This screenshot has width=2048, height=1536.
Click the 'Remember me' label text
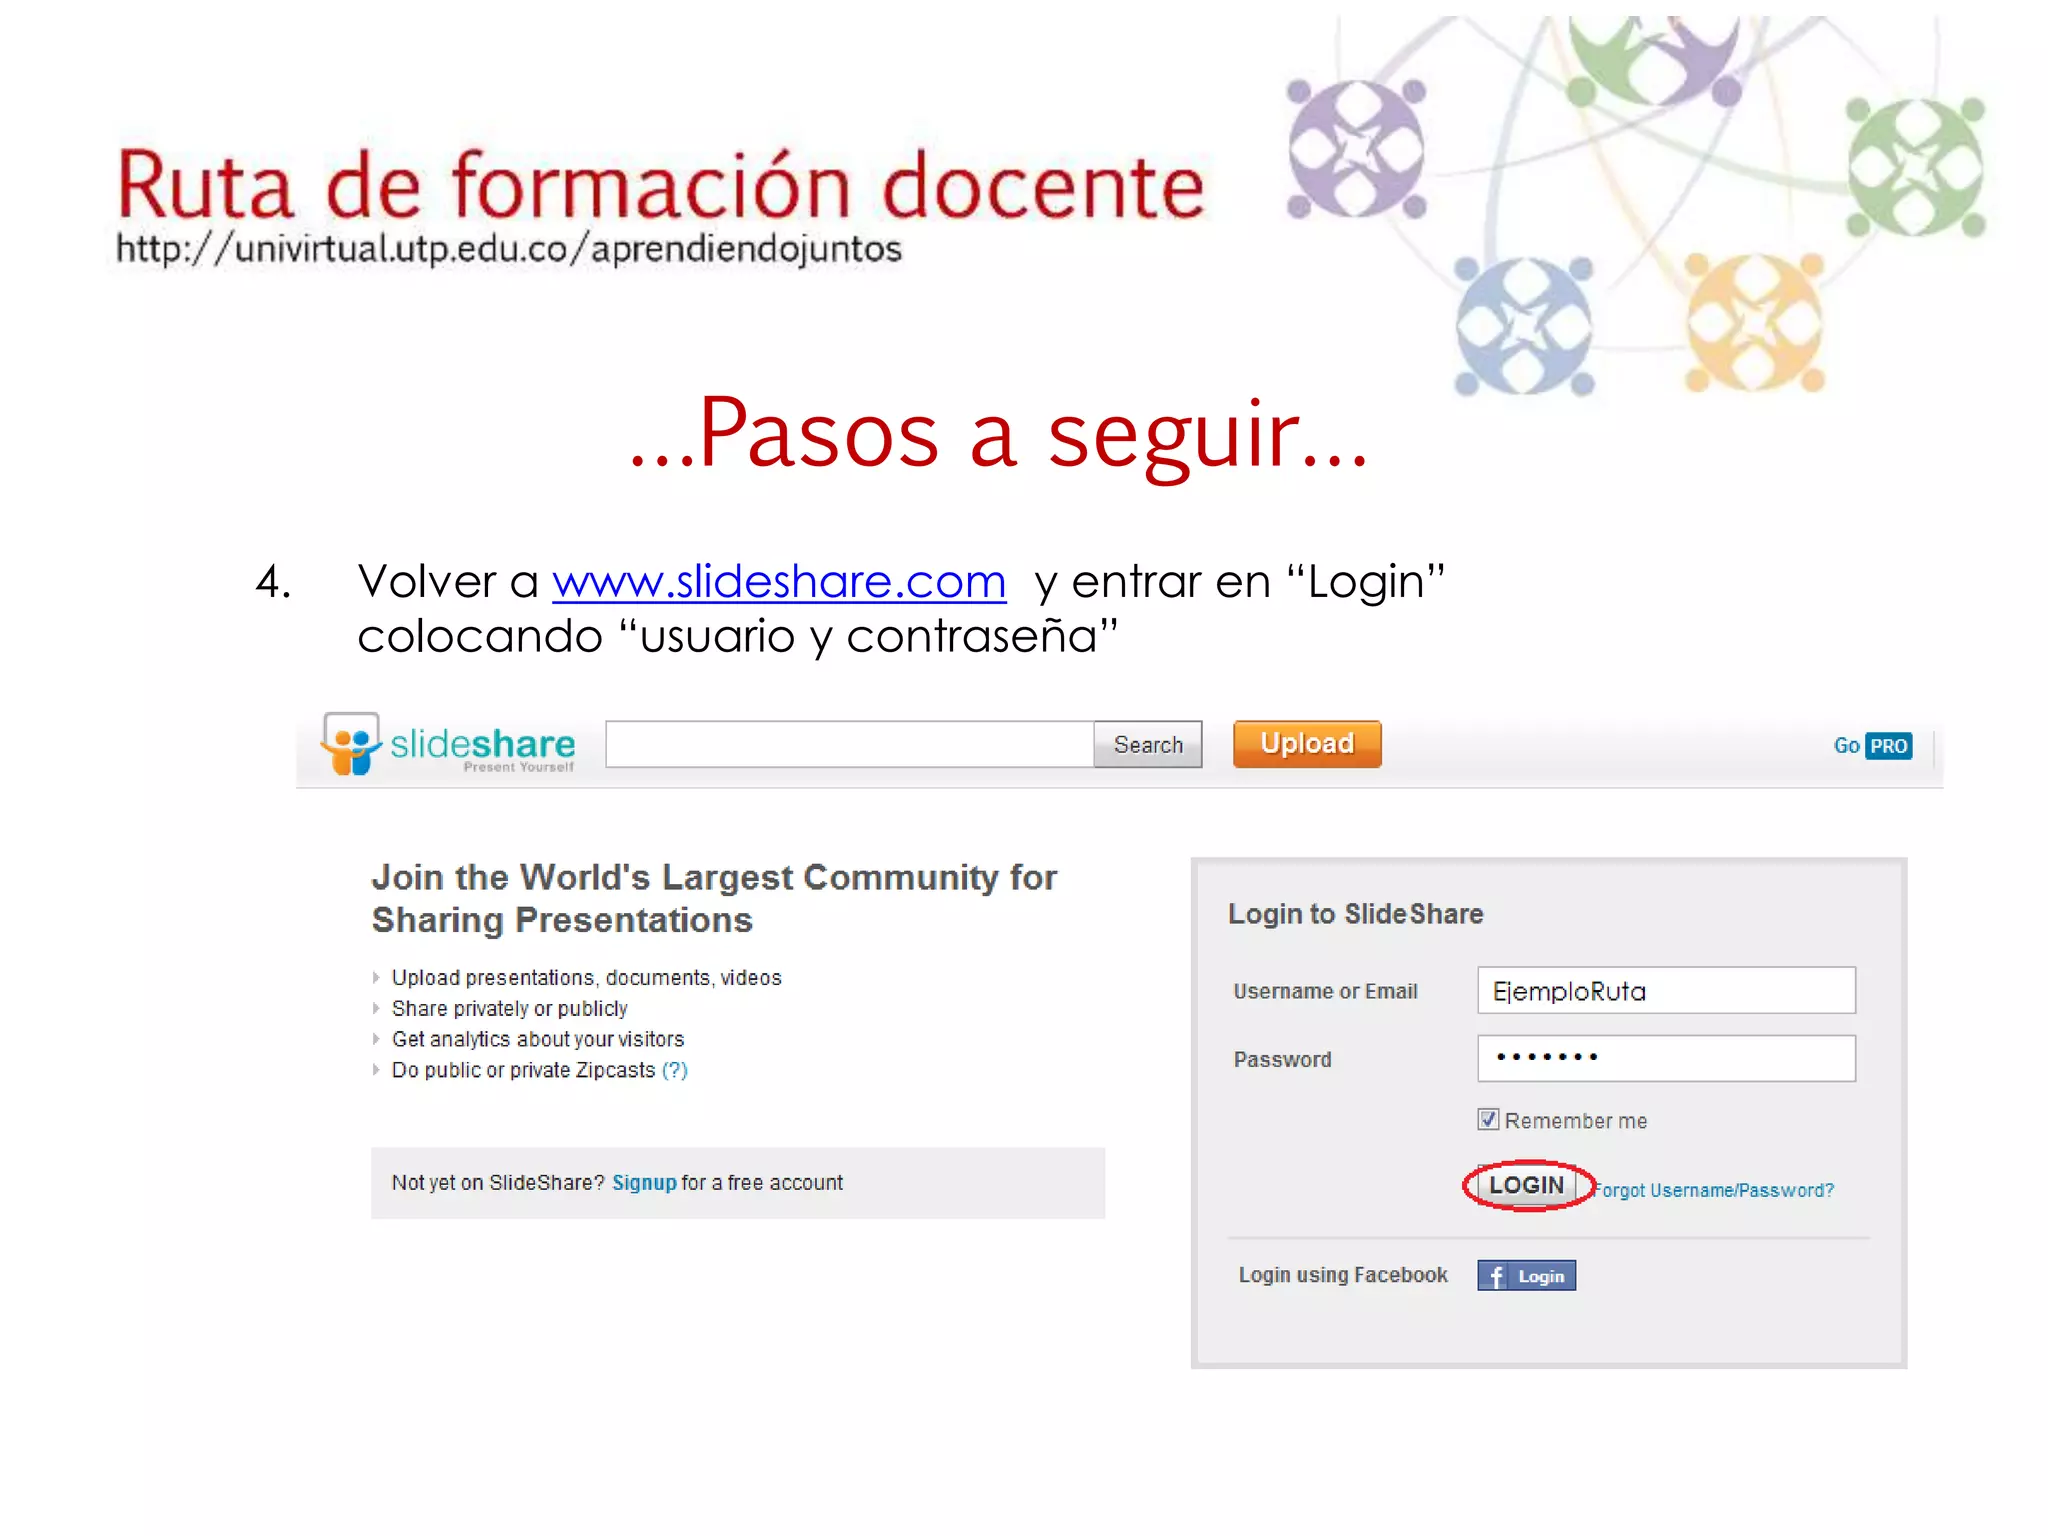[x=1575, y=1121]
